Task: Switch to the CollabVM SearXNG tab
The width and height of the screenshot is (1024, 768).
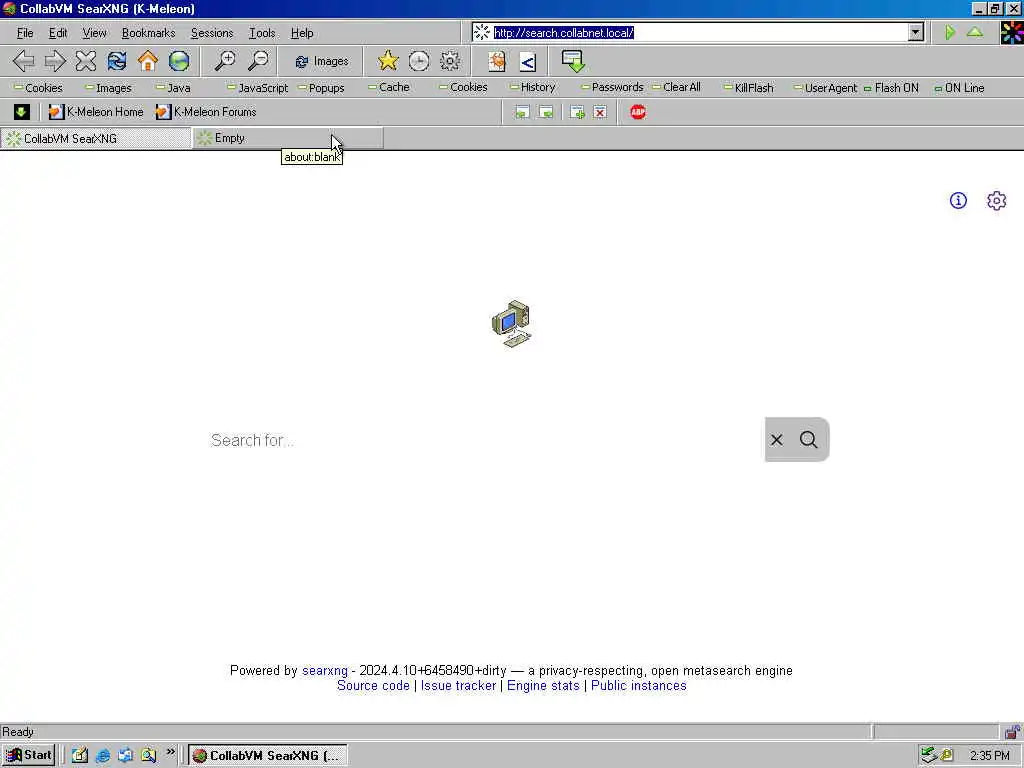Action: pyautogui.click(x=95, y=138)
